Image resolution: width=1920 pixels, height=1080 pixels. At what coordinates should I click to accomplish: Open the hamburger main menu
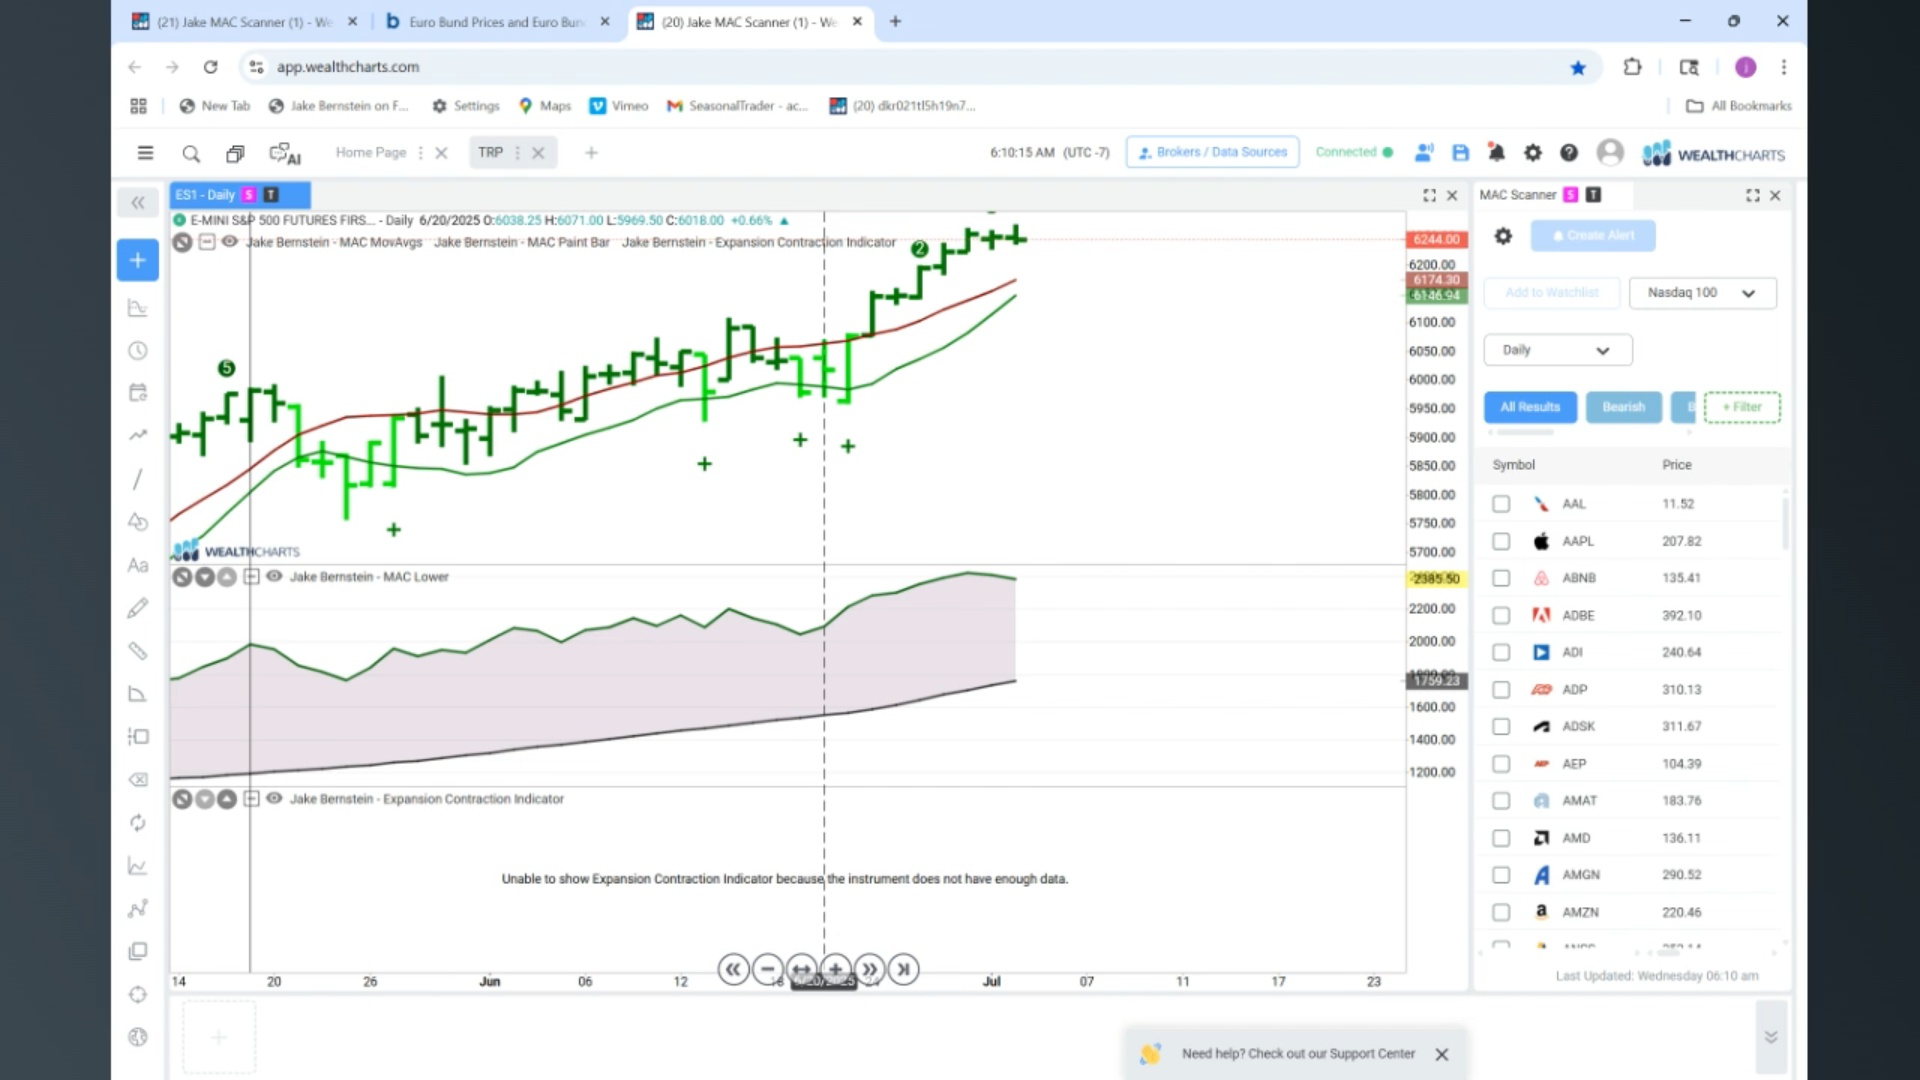145,153
